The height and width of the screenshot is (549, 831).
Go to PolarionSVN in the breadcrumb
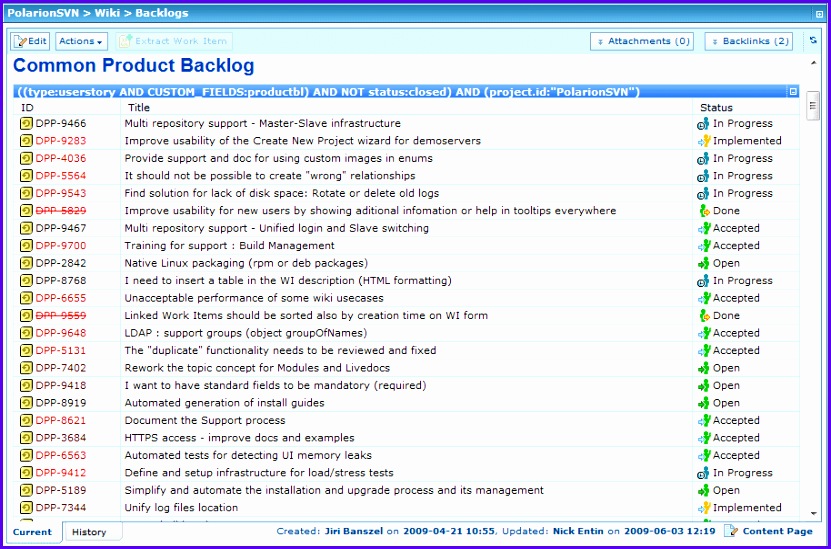[x=42, y=13]
